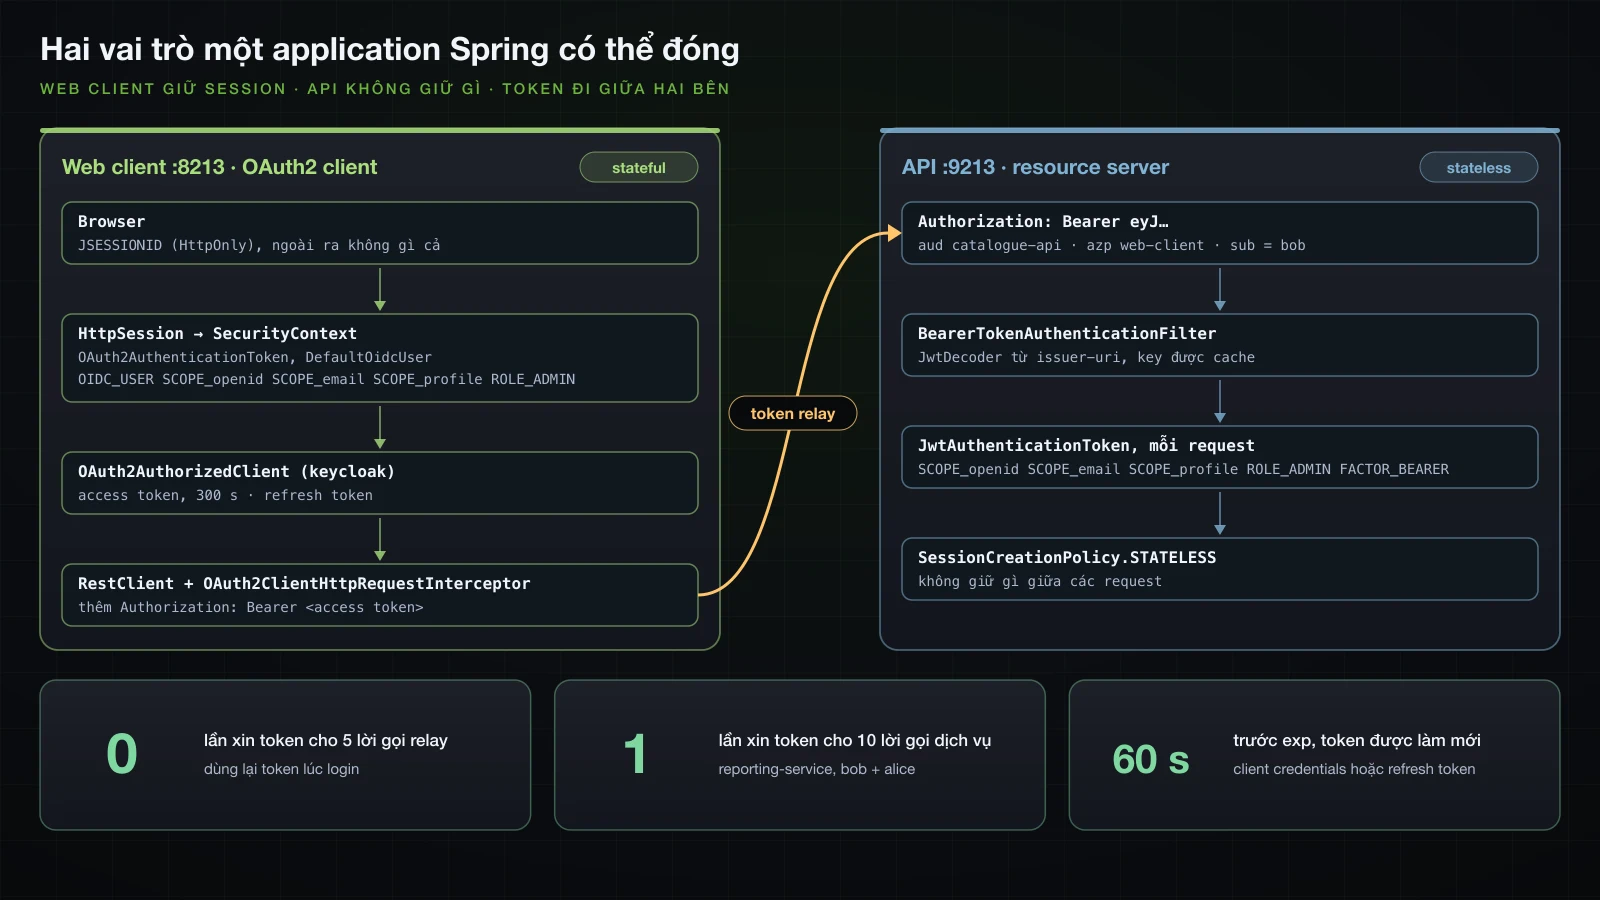
Task: Click heading 'API :9213 · resource server'
Action: tap(1035, 167)
